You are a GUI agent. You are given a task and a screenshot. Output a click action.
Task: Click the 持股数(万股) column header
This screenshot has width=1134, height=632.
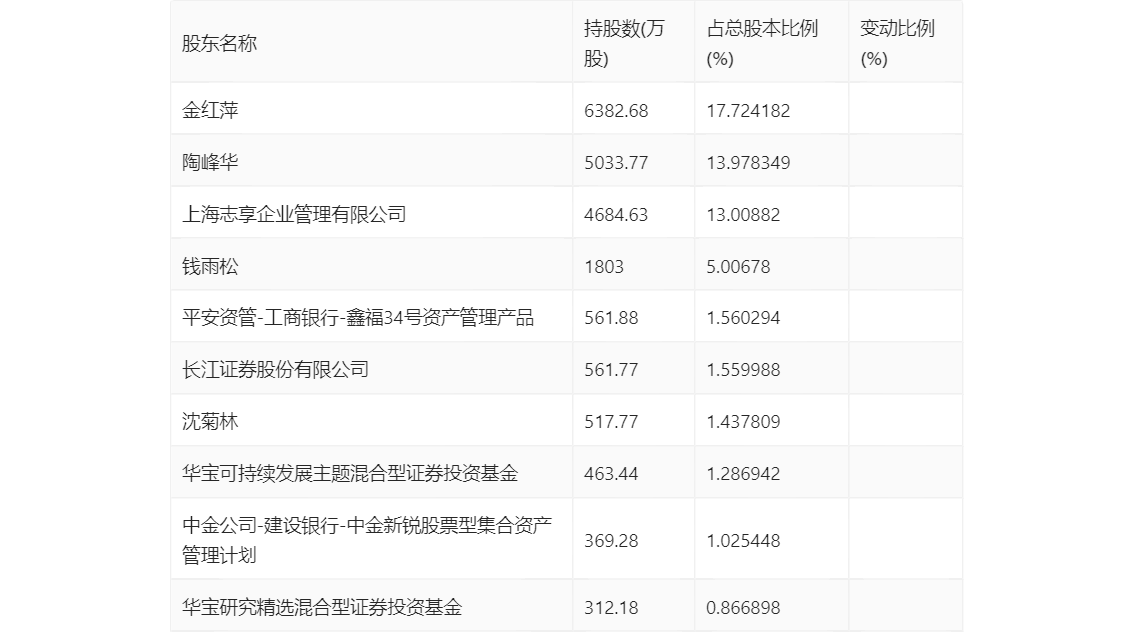(x=623, y=43)
